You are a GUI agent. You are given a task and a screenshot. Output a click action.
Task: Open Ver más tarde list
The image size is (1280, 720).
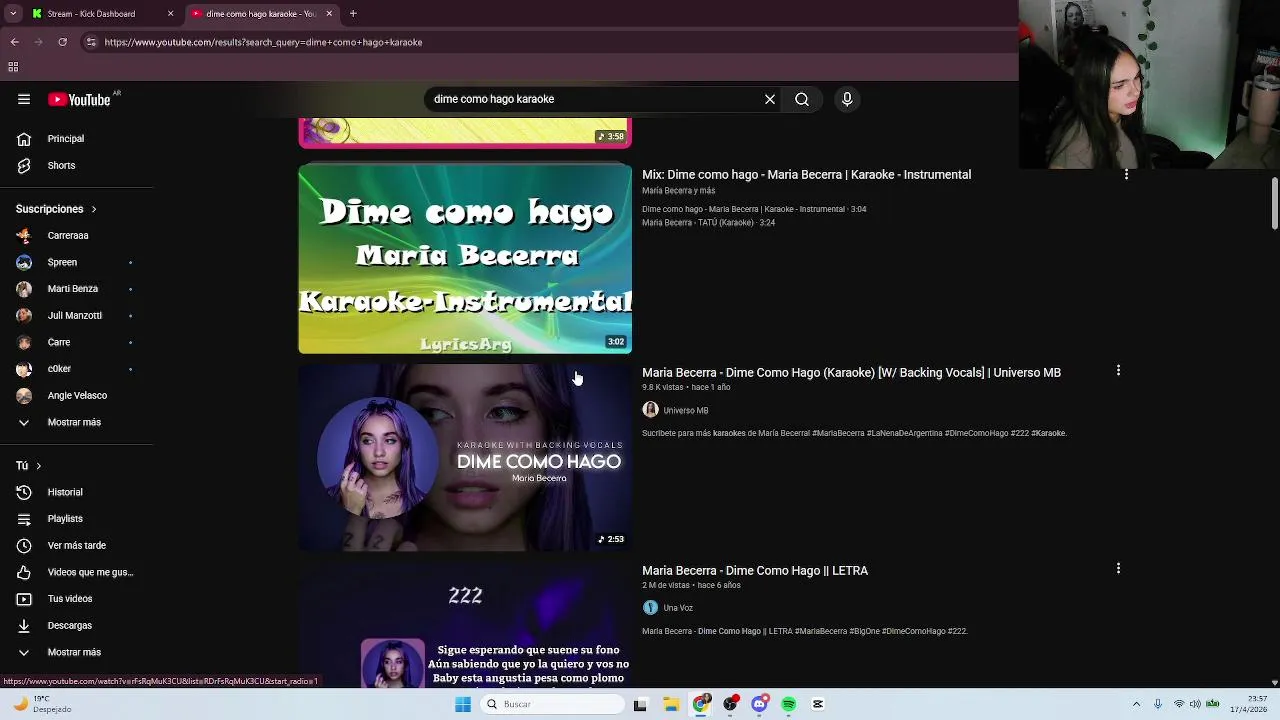(76, 545)
